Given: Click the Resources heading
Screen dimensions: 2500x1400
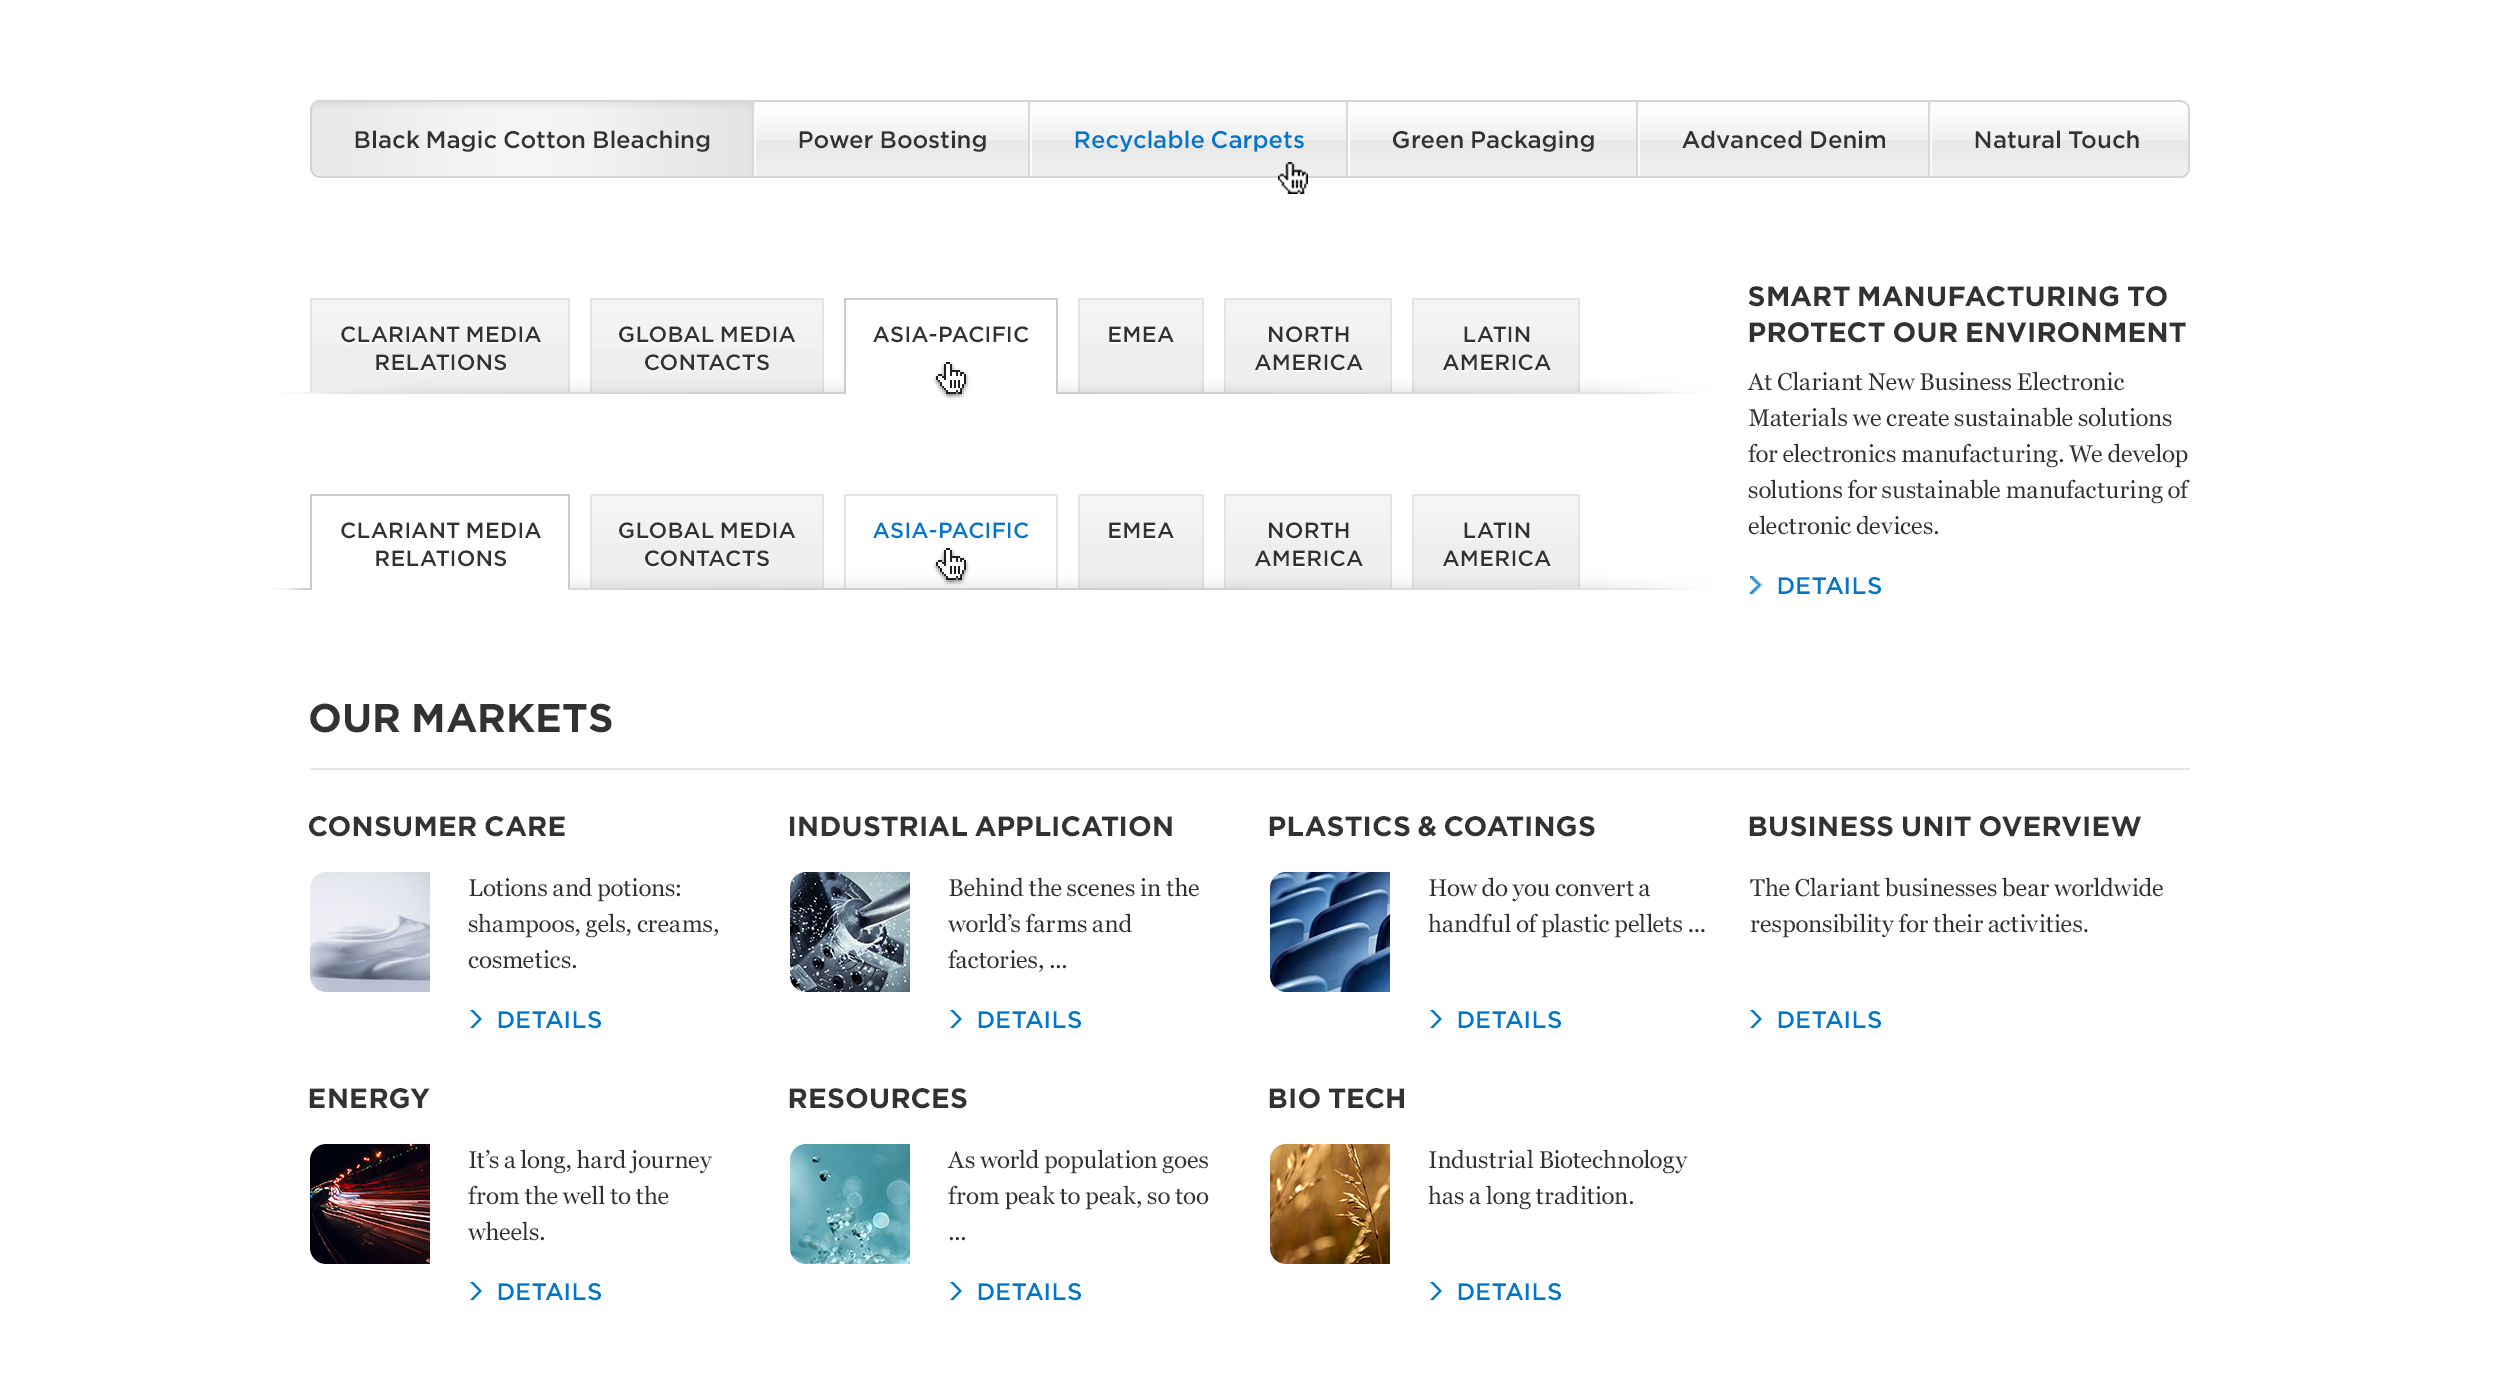Looking at the screenshot, I should [877, 1099].
